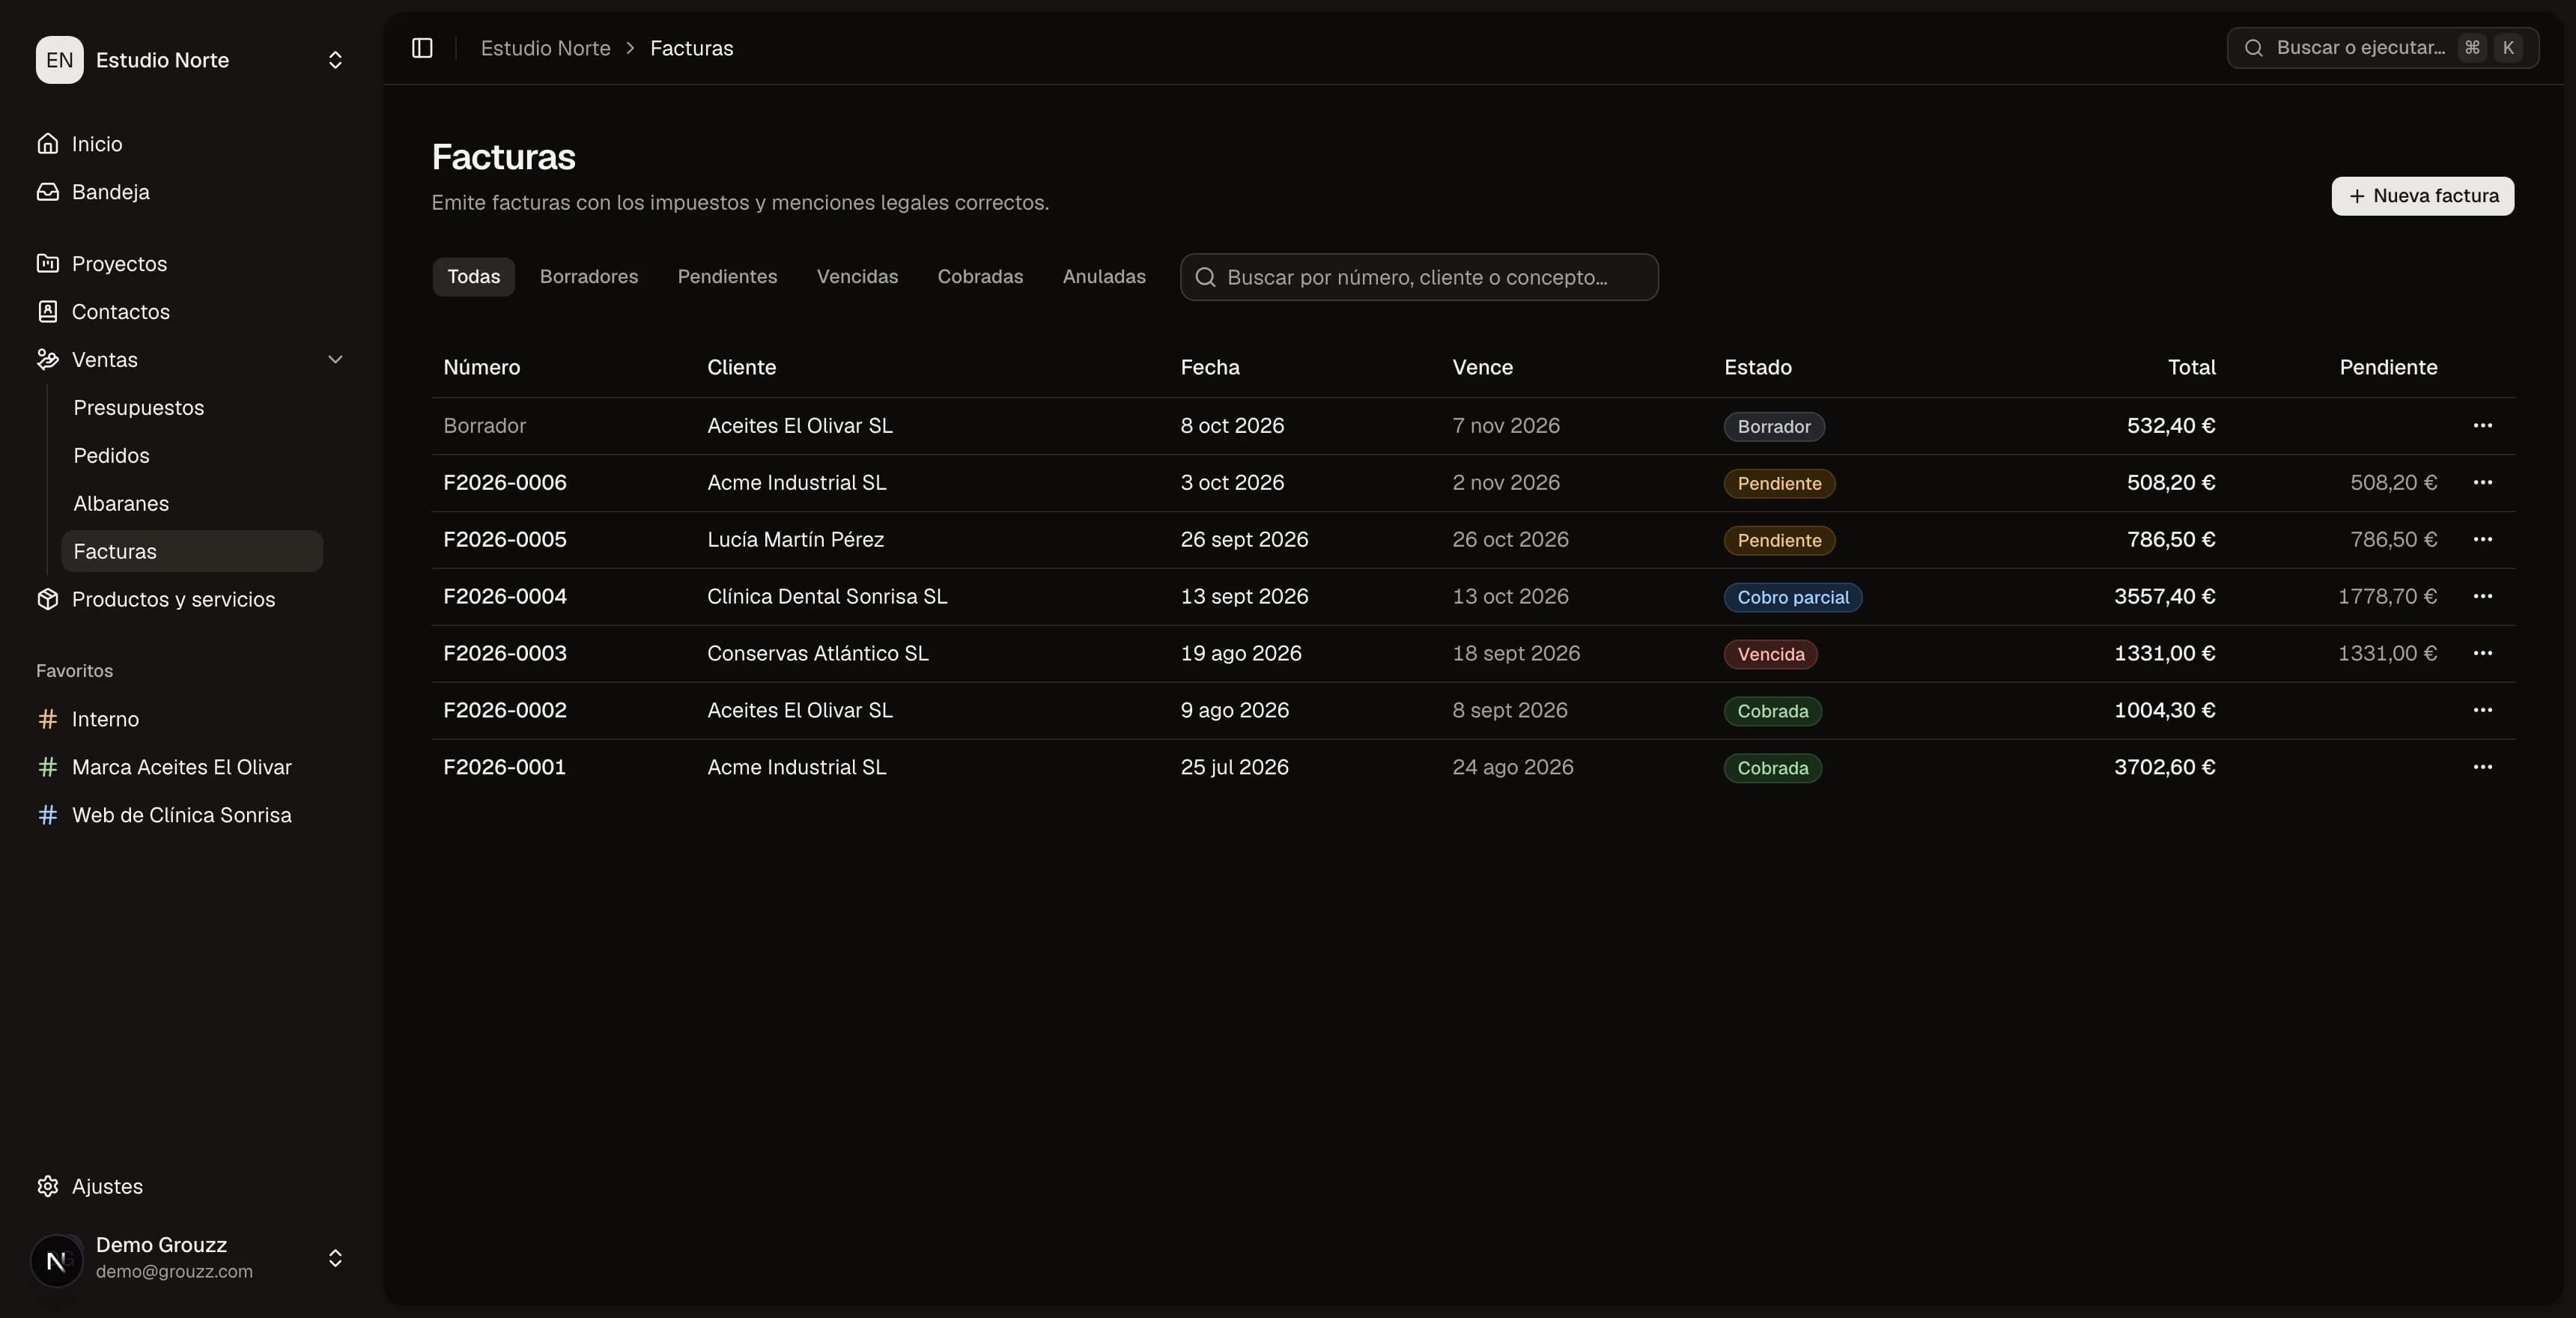The width and height of the screenshot is (2576, 1318).
Task: Switch to the Cobradas tab
Action: (980, 277)
